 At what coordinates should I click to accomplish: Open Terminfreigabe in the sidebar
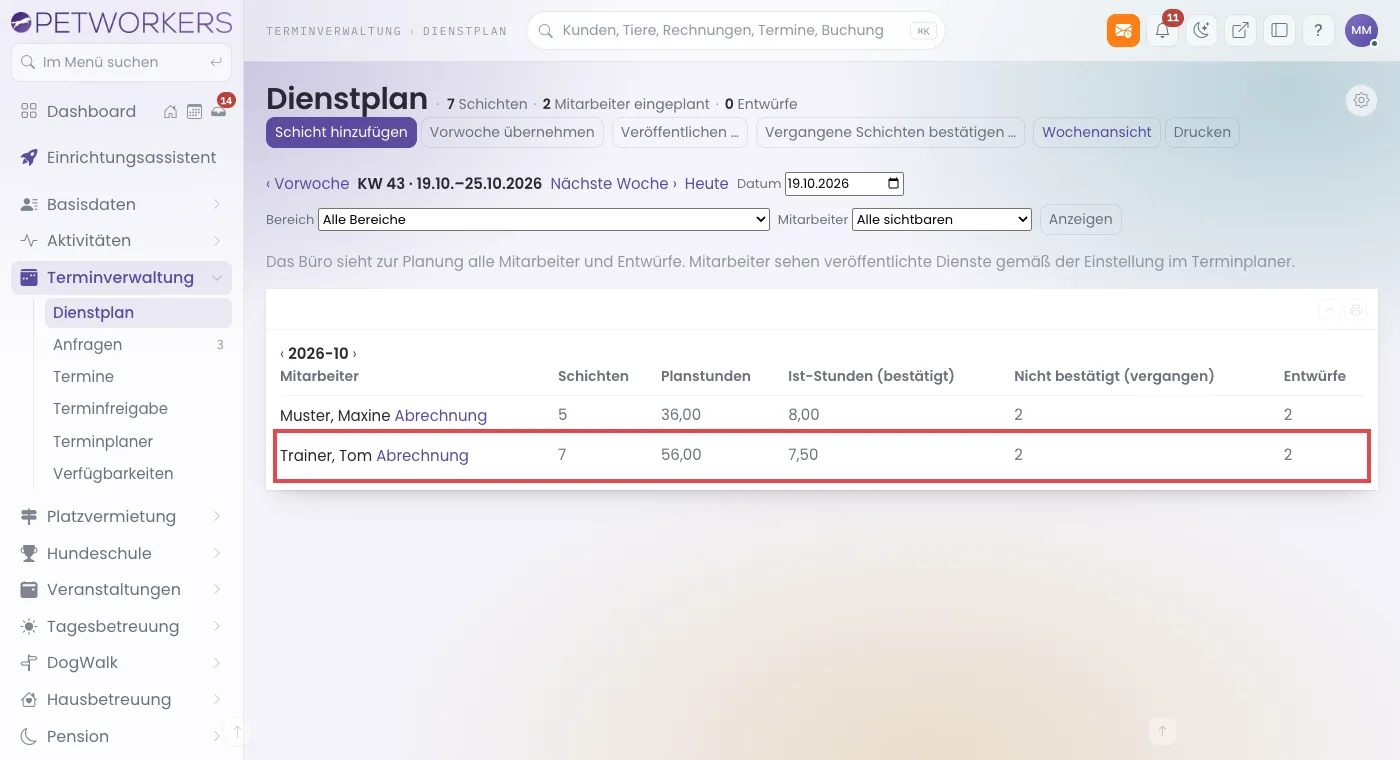pyautogui.click(x=138, y=408)
